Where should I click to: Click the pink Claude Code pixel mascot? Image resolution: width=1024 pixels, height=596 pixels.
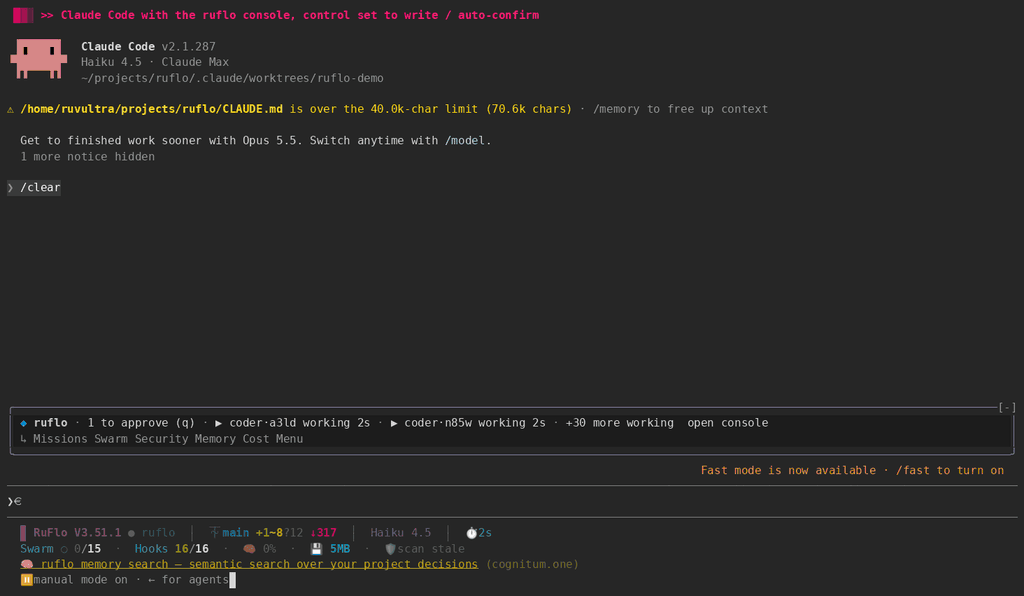[x=39, y=59]
